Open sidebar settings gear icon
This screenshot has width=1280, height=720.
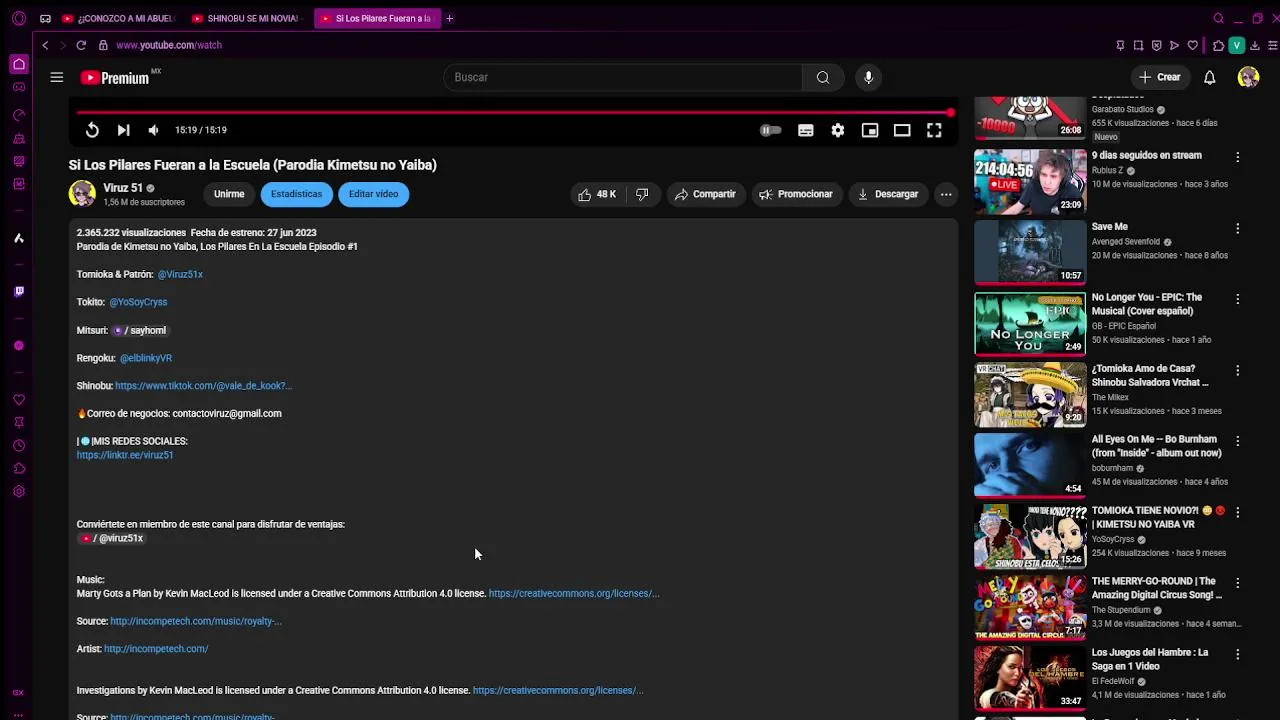[x=19, y=491]
